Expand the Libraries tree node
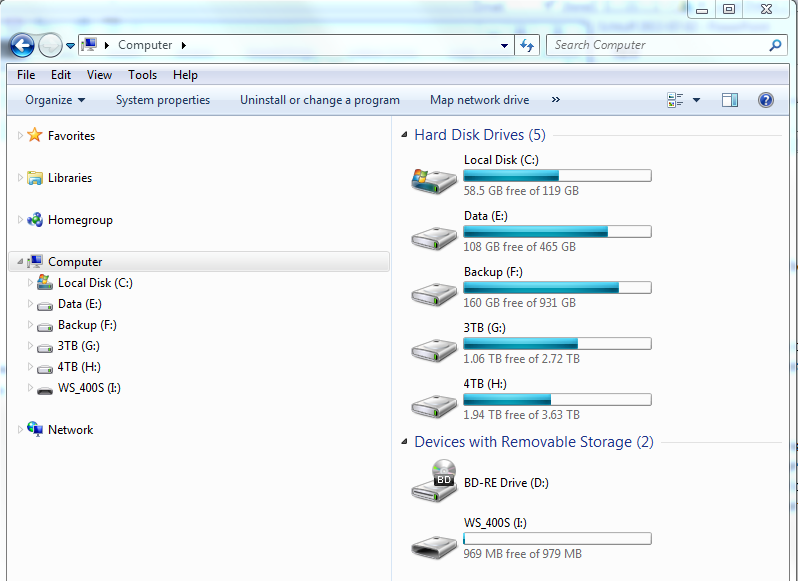798x581 pixels. [20, 178]
